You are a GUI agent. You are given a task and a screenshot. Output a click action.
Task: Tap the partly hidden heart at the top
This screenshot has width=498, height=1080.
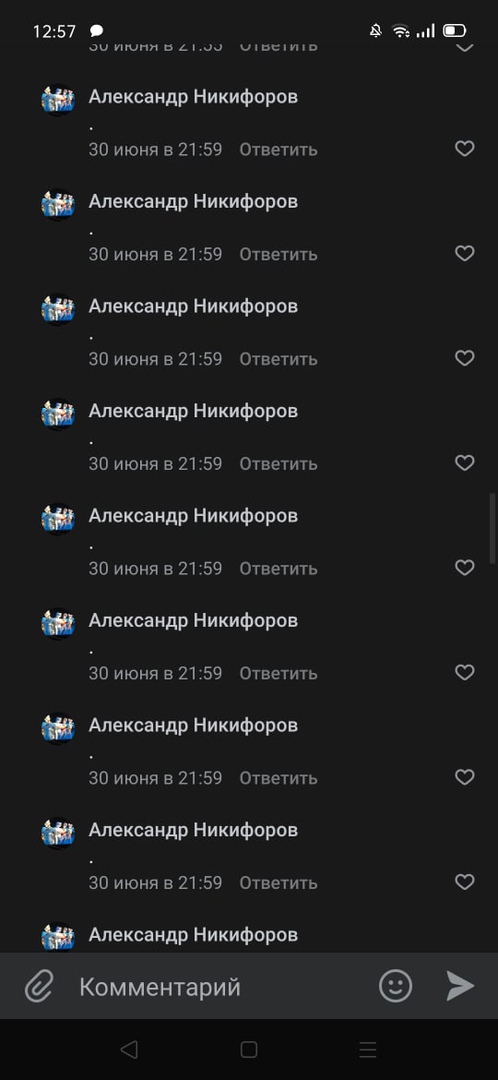(x=465, y=47)
